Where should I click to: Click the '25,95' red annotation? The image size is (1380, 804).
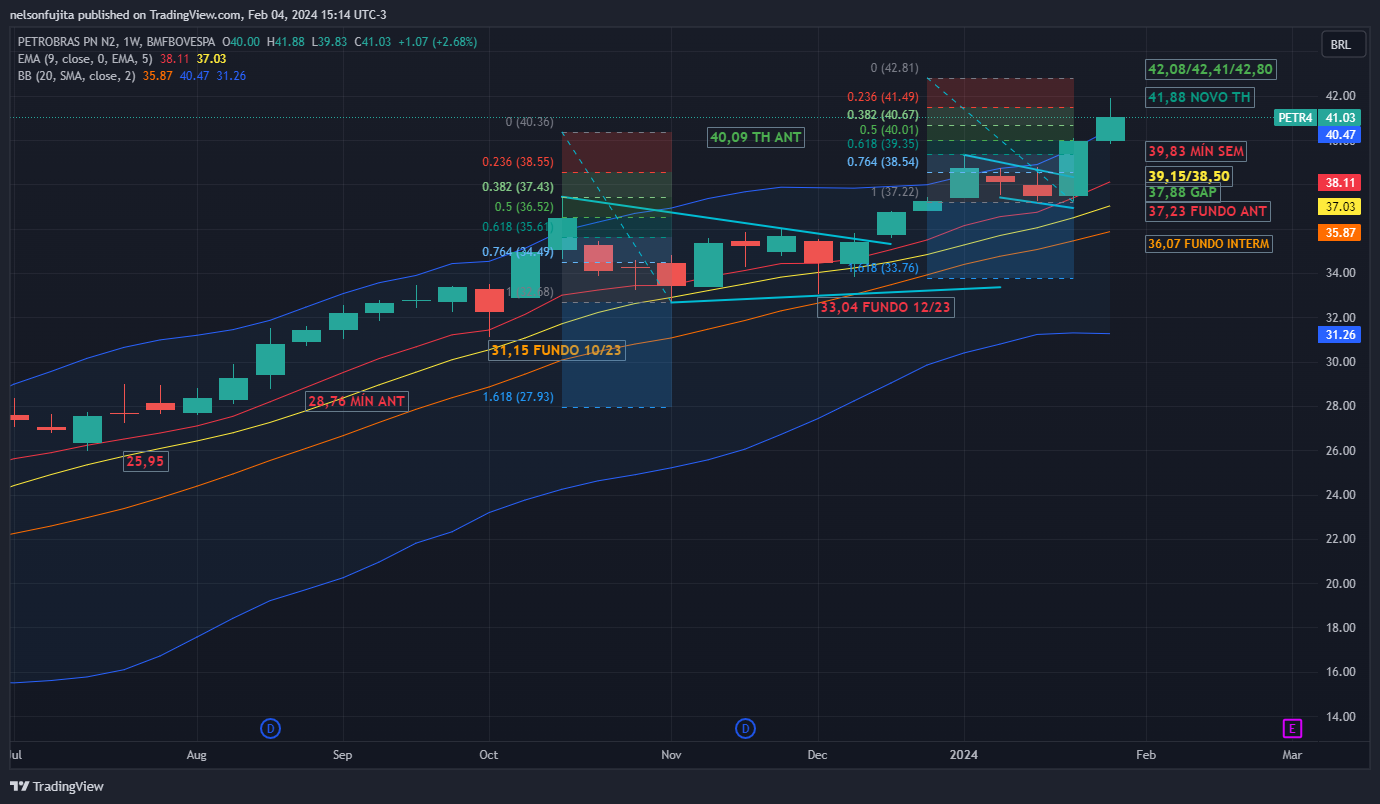145,460
